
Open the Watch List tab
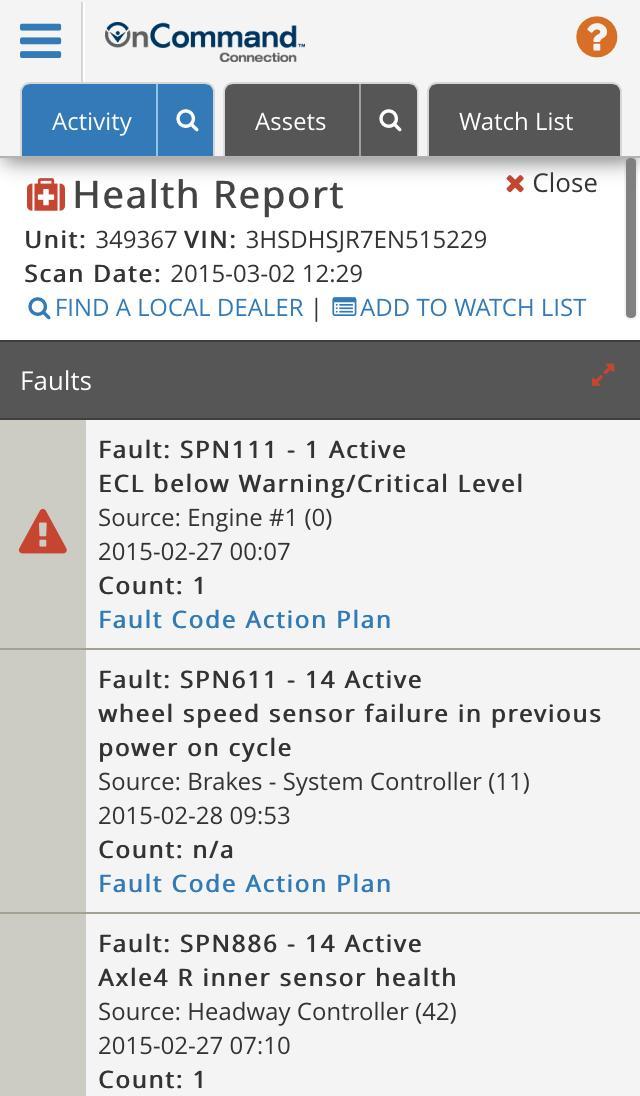pos(514,121)
